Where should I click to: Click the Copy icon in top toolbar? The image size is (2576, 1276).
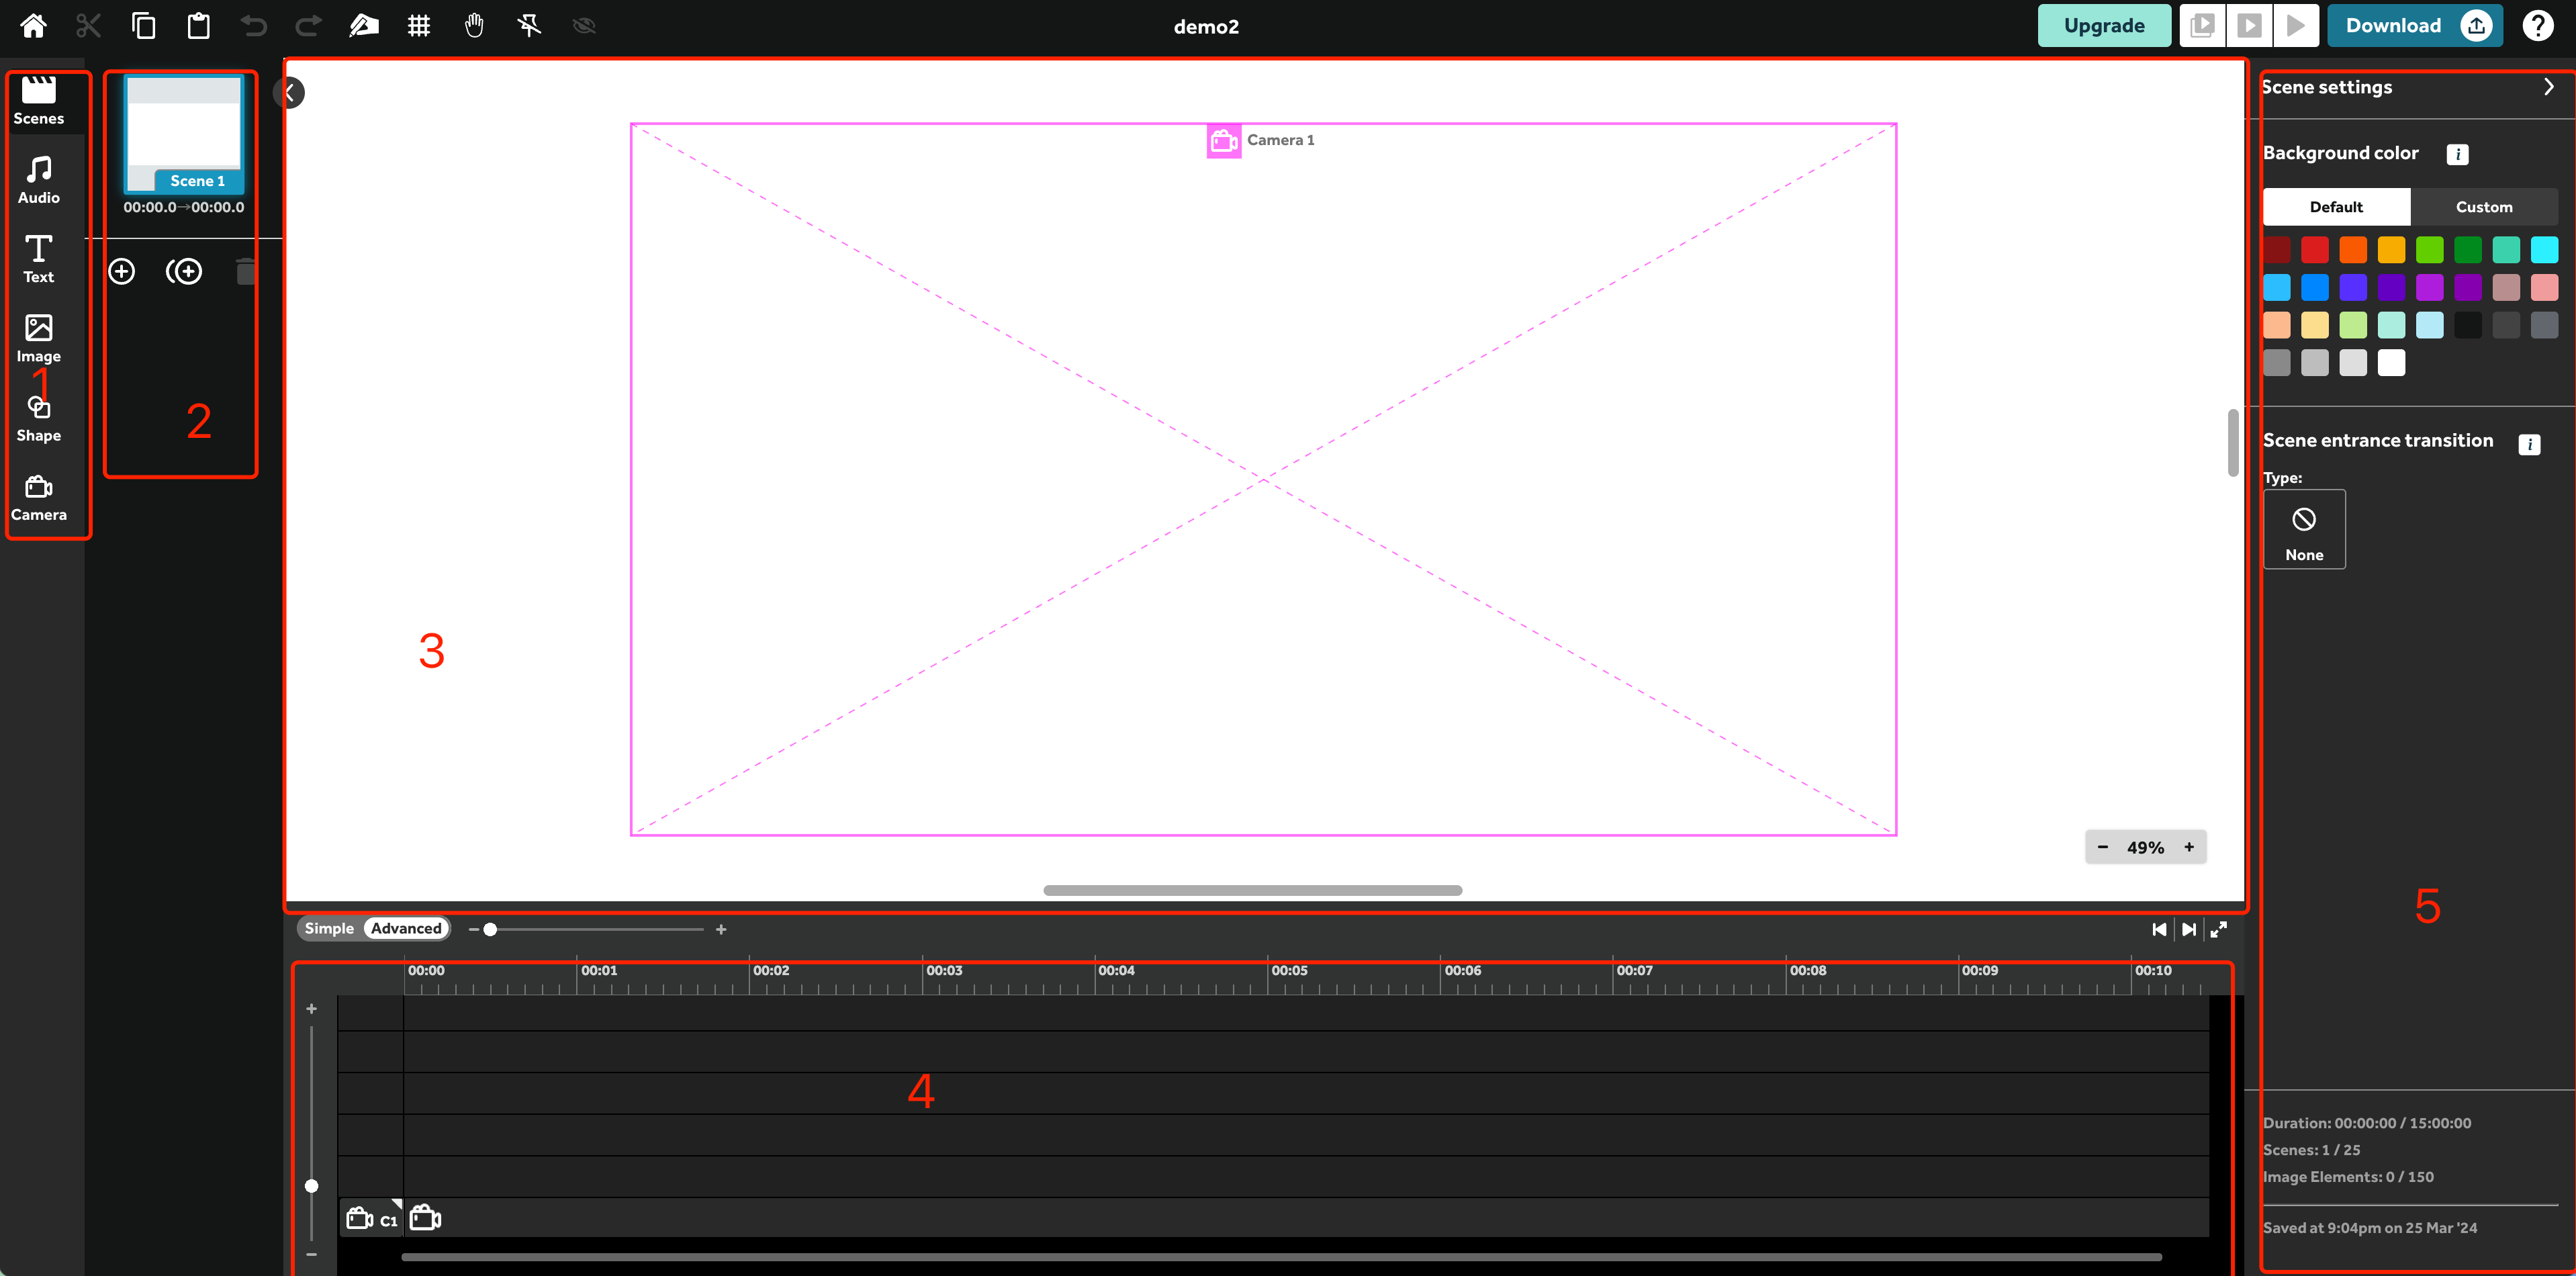tap(144, 26)
